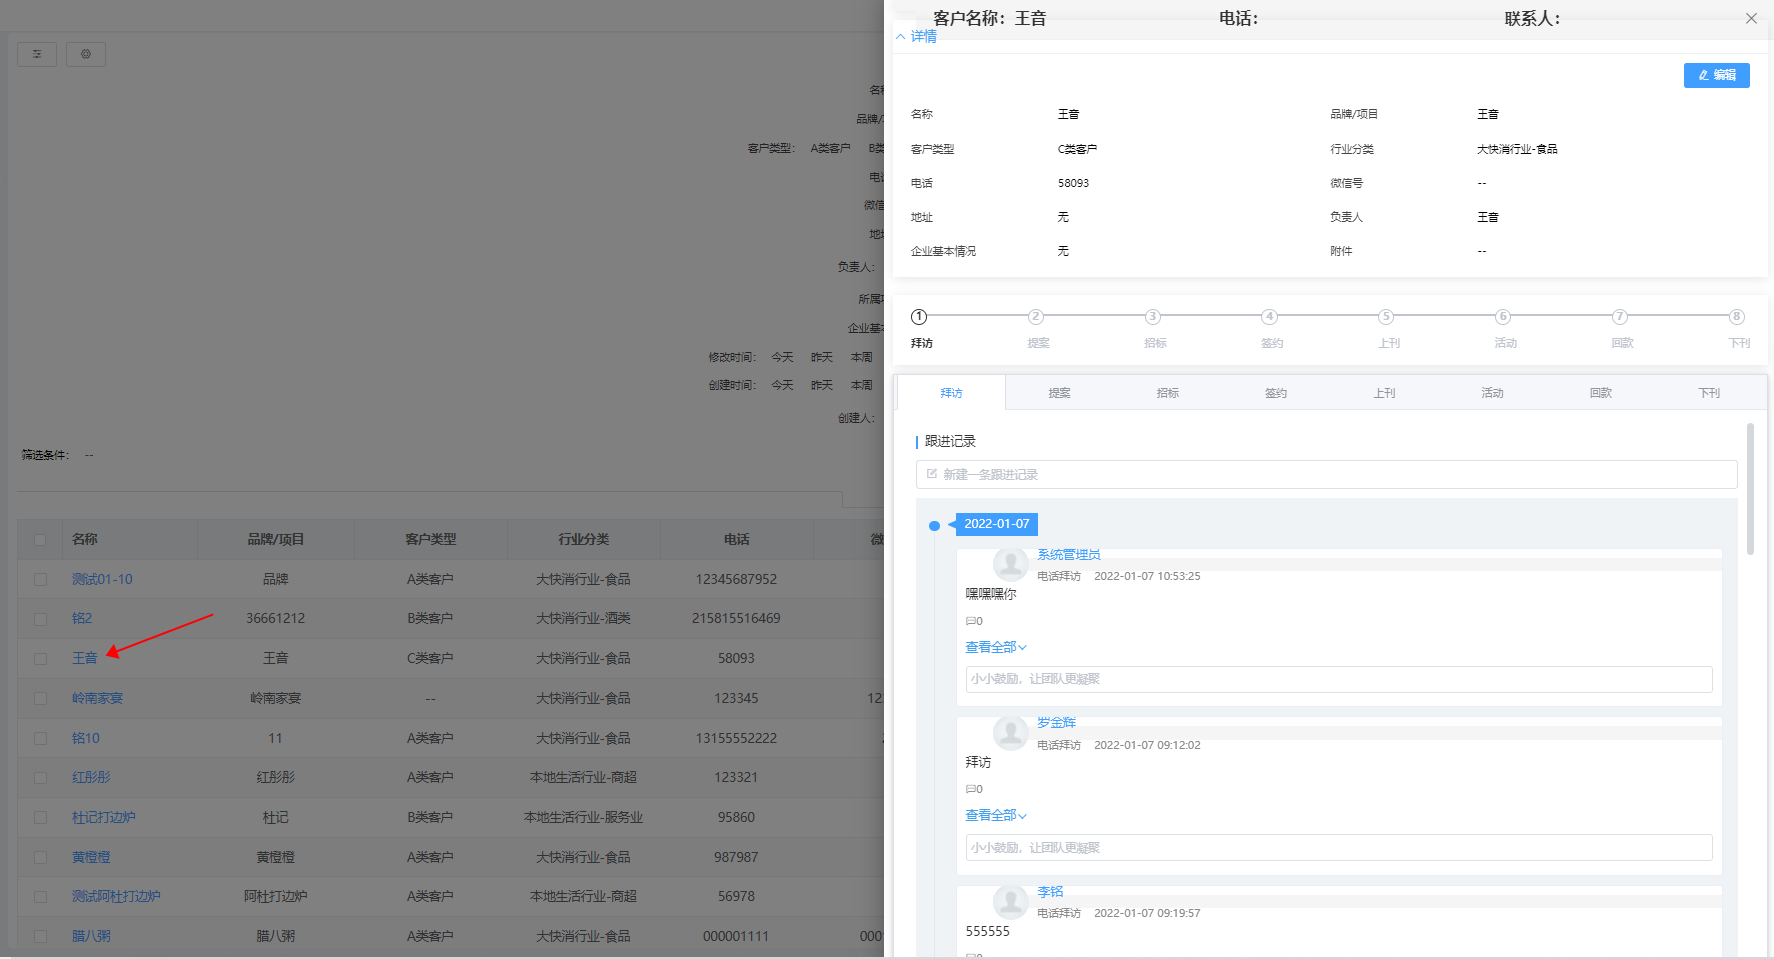The image size is (1774, 959).
Task: Click the 新建一条跟进记录 input field
Action: tap(1326, 474)
